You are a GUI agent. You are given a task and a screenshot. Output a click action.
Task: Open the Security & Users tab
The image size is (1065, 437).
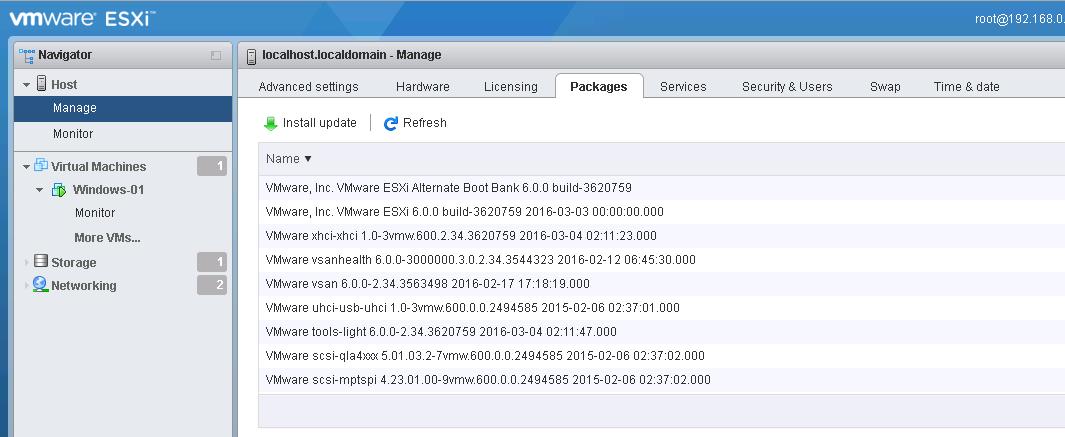point(787,86)
